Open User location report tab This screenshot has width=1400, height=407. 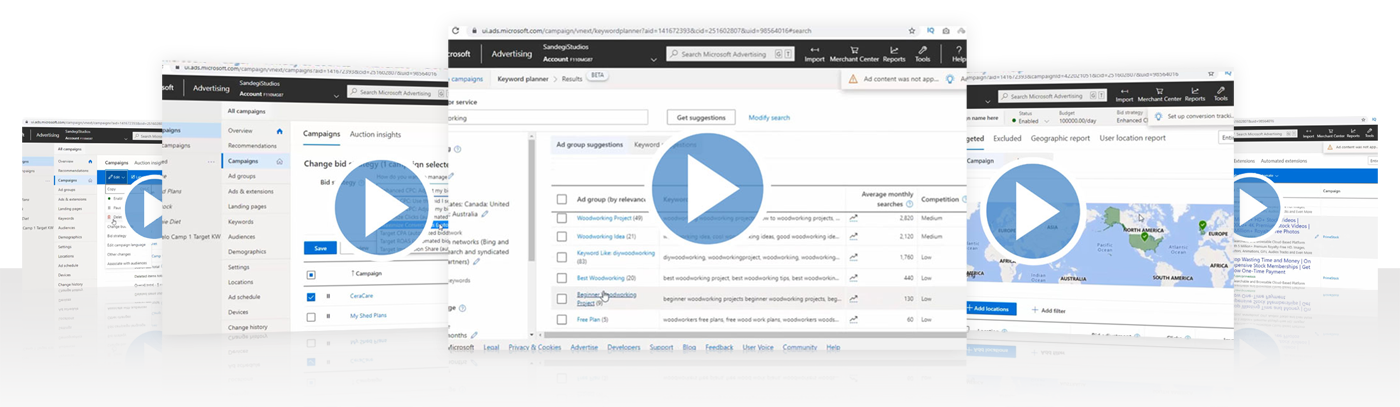1132,138
